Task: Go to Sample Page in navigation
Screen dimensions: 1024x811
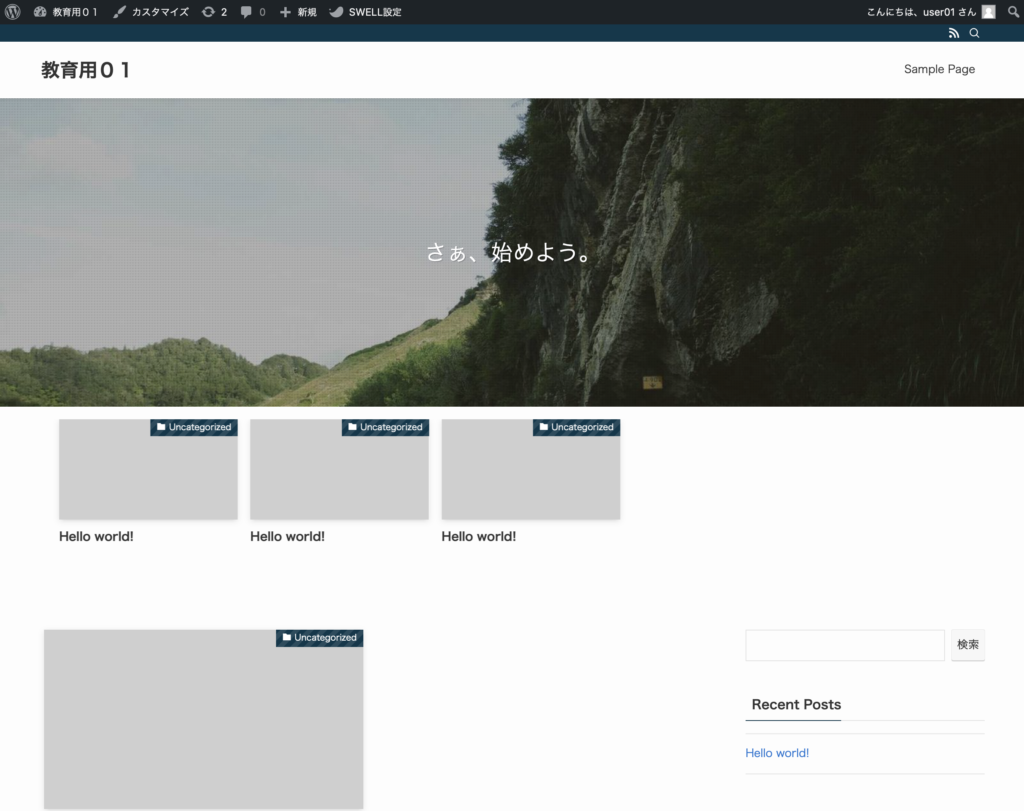Action: [x=939, y=69]
